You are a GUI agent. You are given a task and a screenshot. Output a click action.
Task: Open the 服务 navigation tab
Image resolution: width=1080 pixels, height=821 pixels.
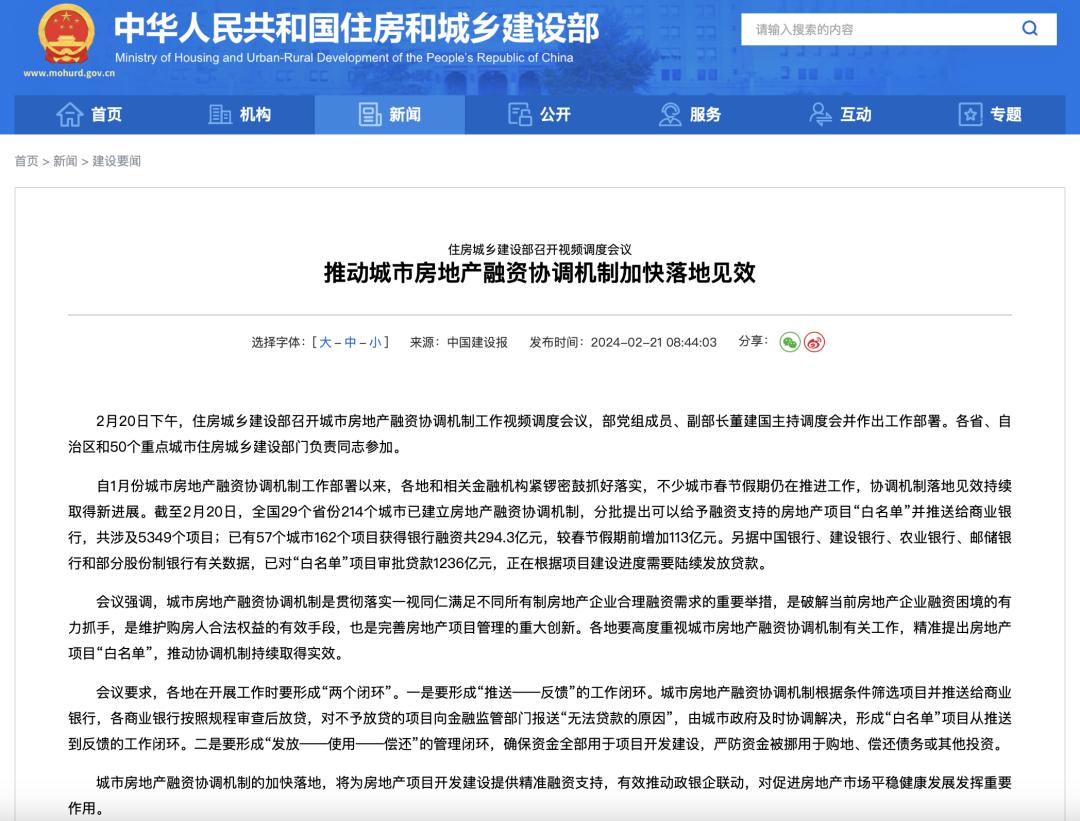690,114
